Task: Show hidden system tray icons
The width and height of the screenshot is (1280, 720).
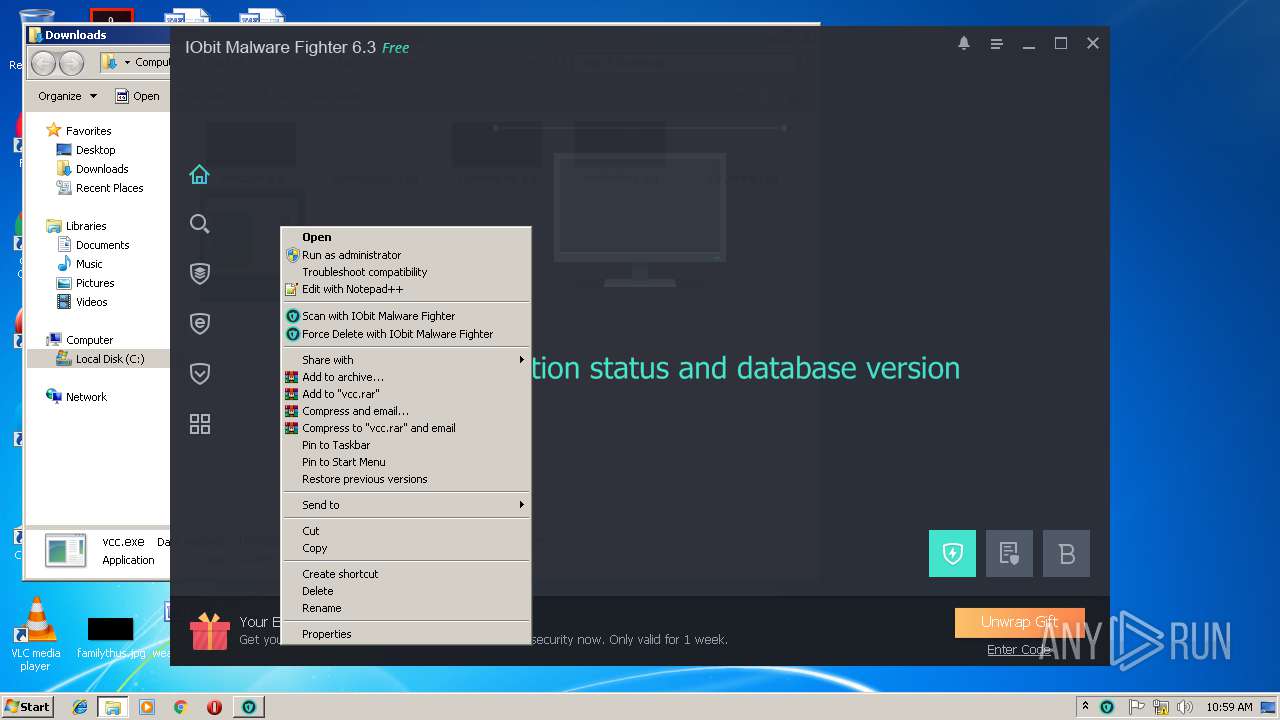Action: point(1085,707)
